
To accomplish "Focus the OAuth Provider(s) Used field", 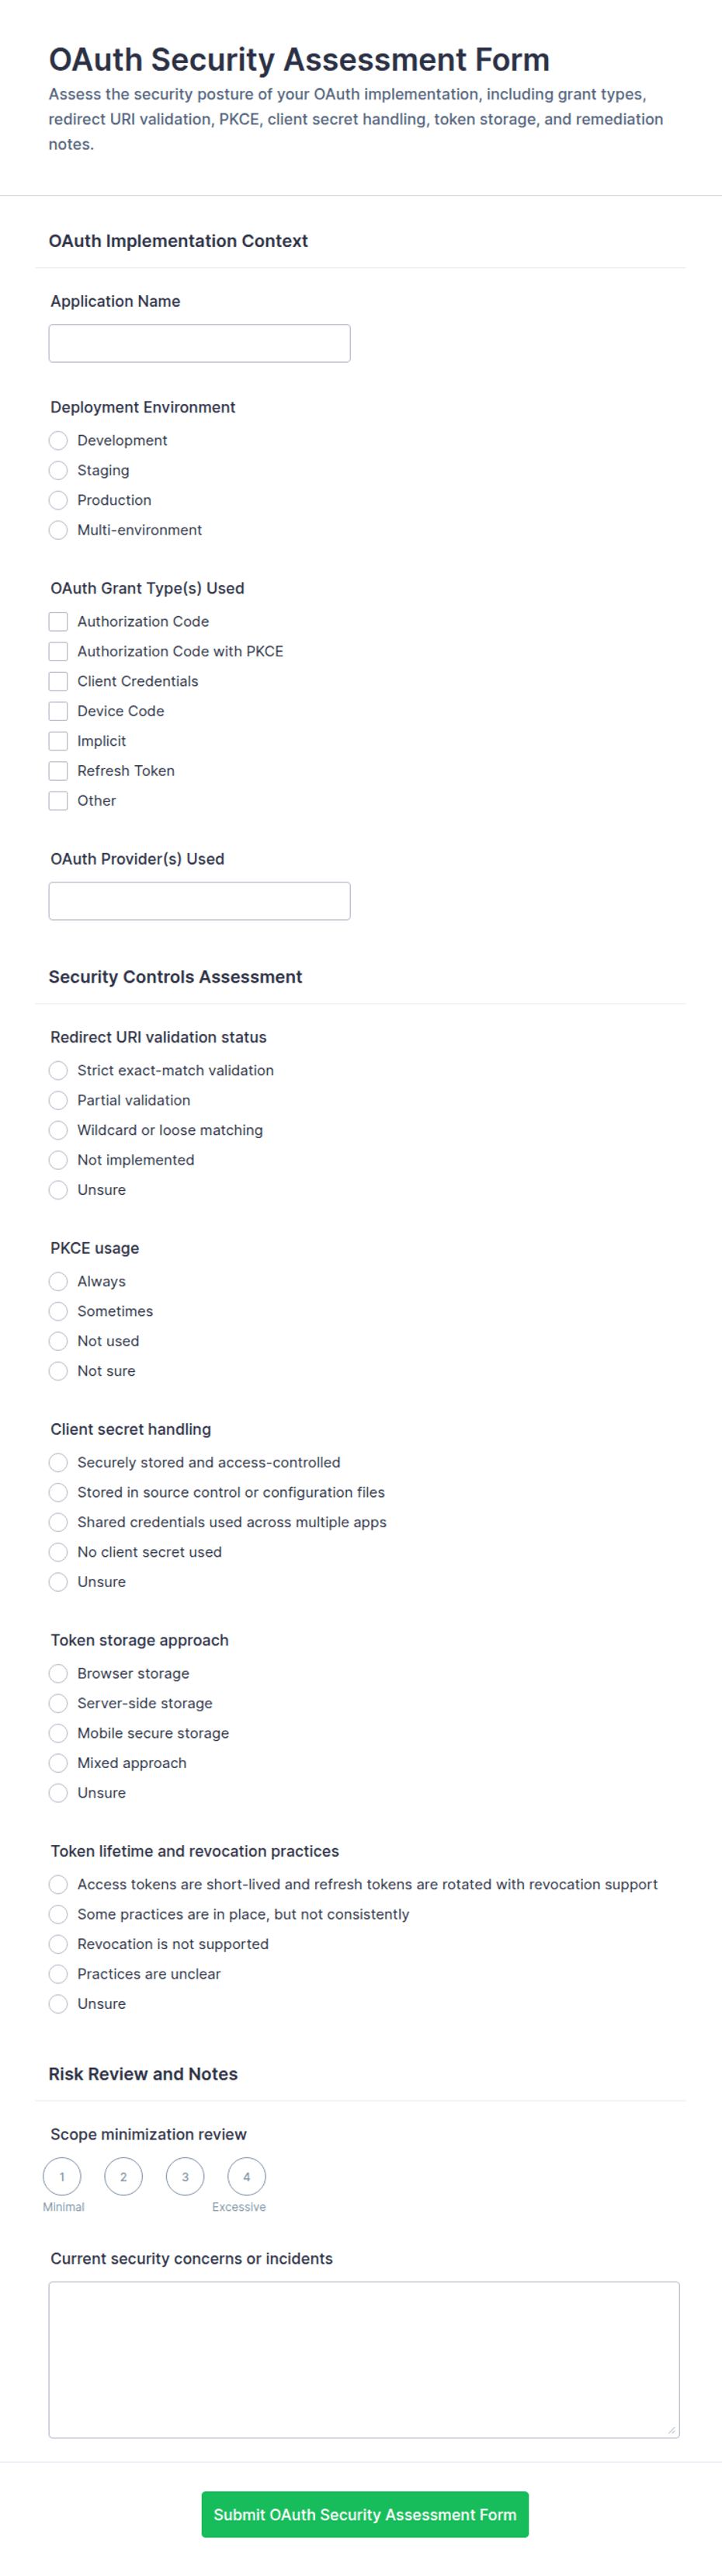I will 199,901.
